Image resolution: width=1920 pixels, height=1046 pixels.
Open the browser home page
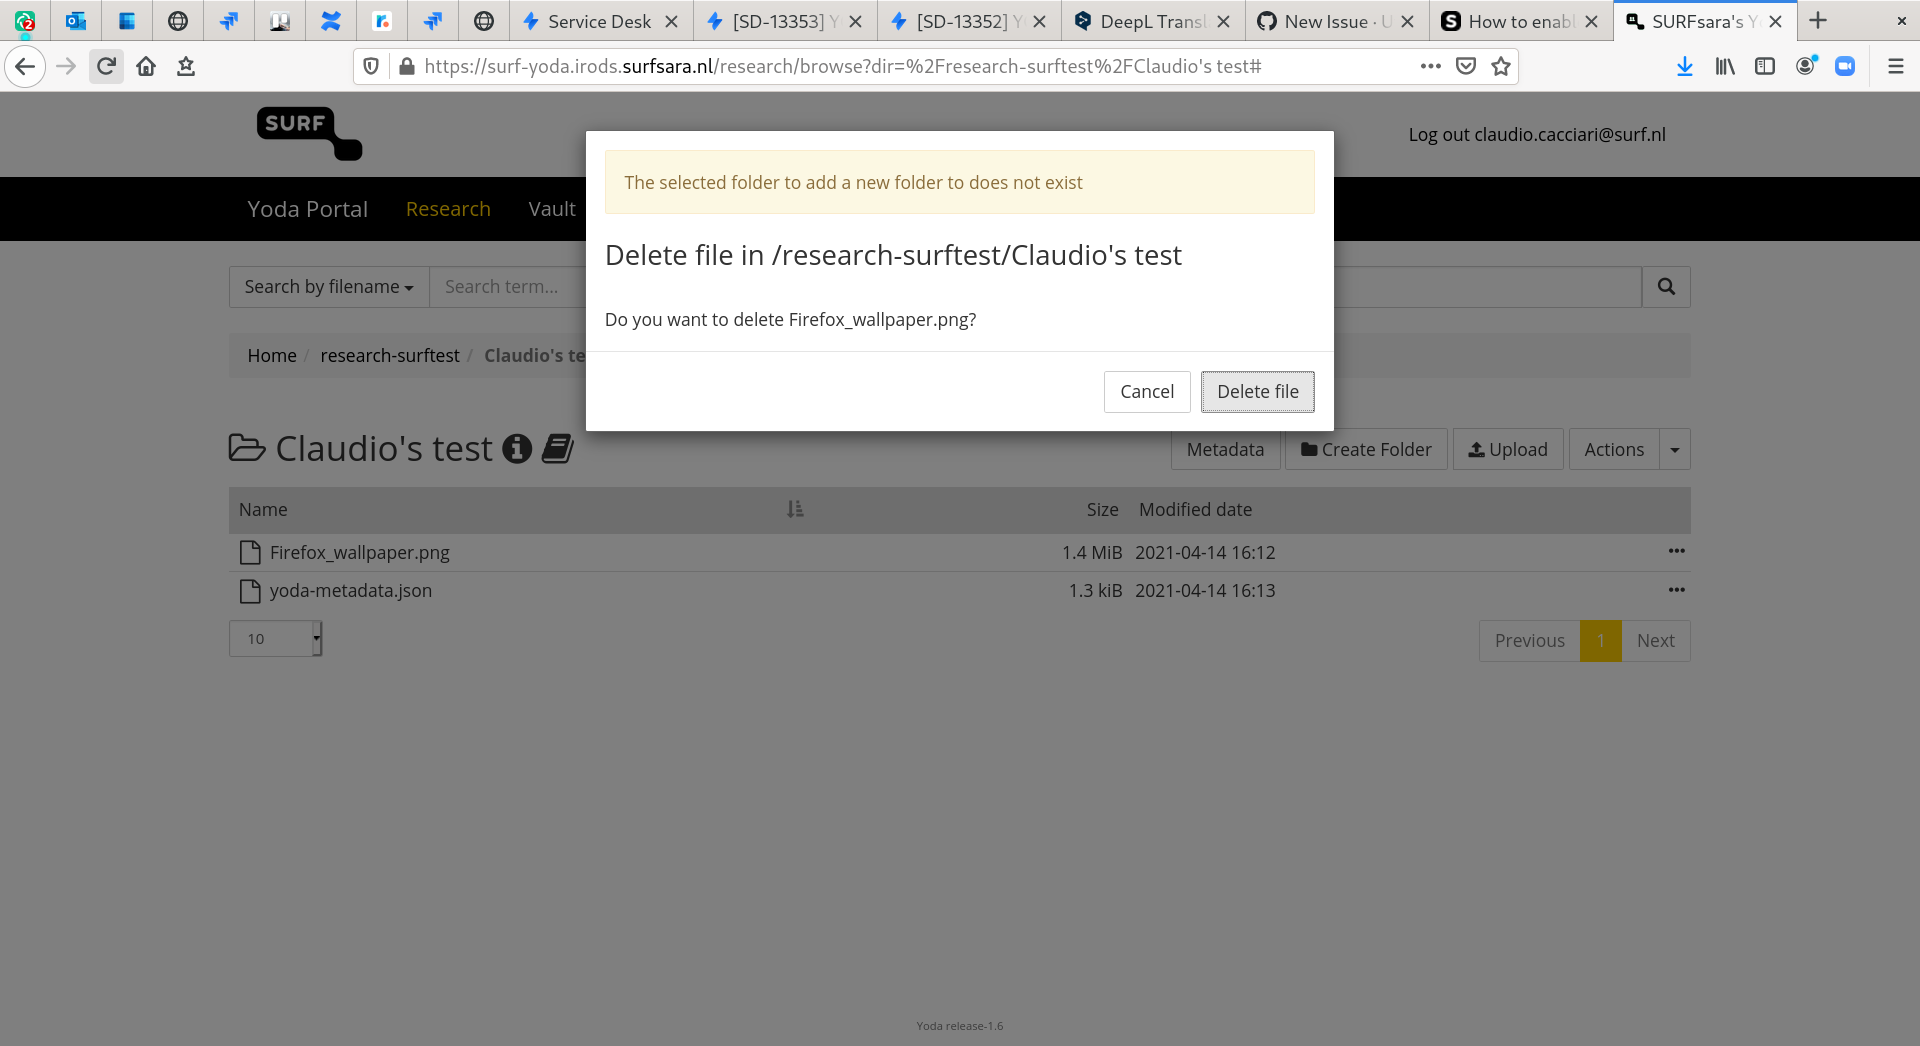coord(146,67)
